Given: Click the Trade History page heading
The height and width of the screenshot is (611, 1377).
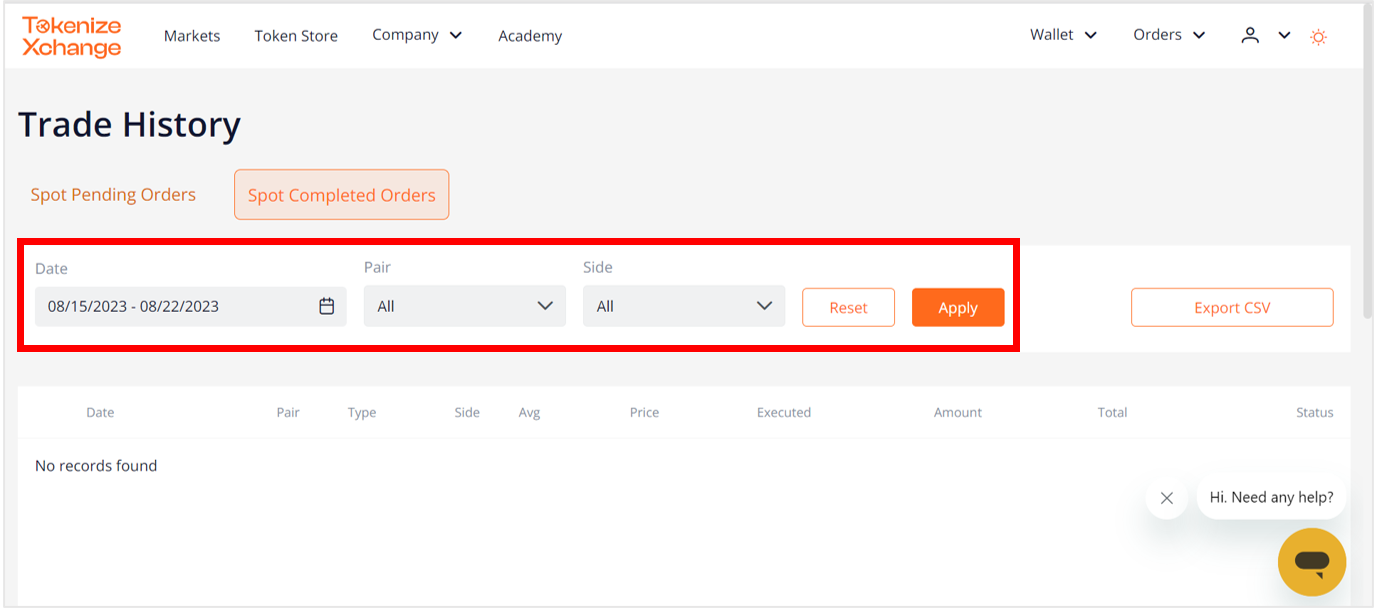Looking at the screenshot, I should (x=130, y=125).
